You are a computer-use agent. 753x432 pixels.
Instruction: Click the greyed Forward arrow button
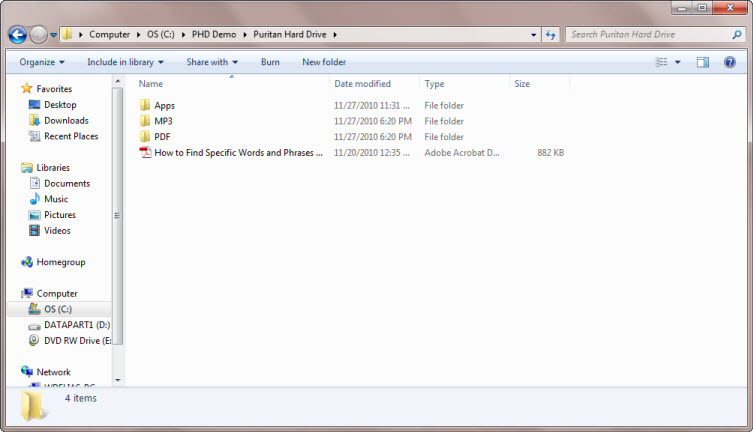tap(38, 35)
